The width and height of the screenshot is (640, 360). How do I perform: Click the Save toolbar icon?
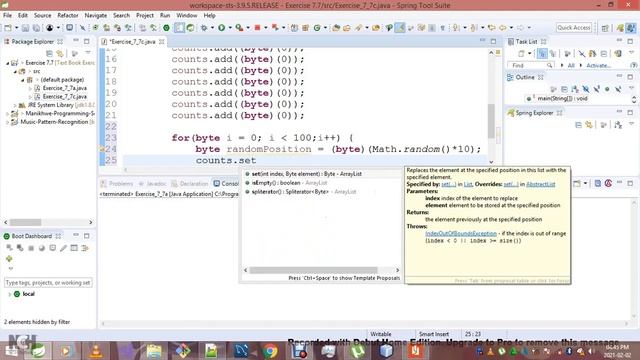click(x=25, y=28)
